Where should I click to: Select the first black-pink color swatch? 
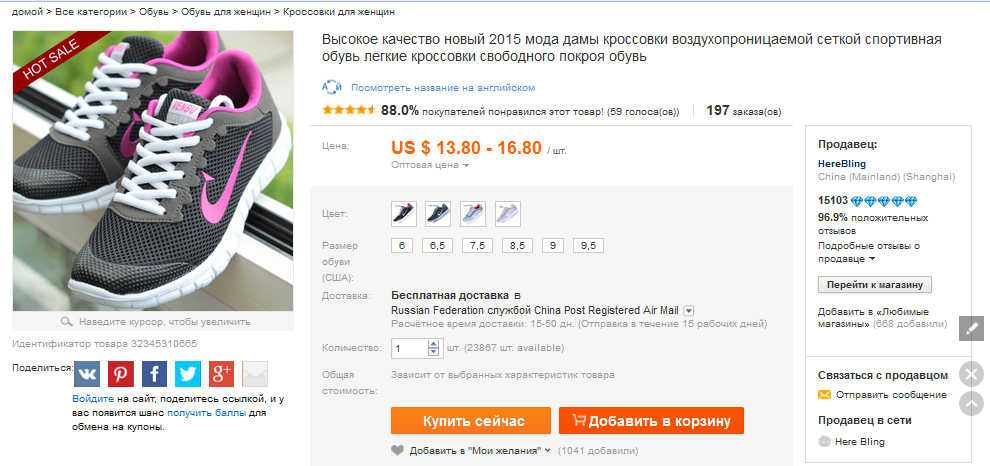[x=403, y=214]
